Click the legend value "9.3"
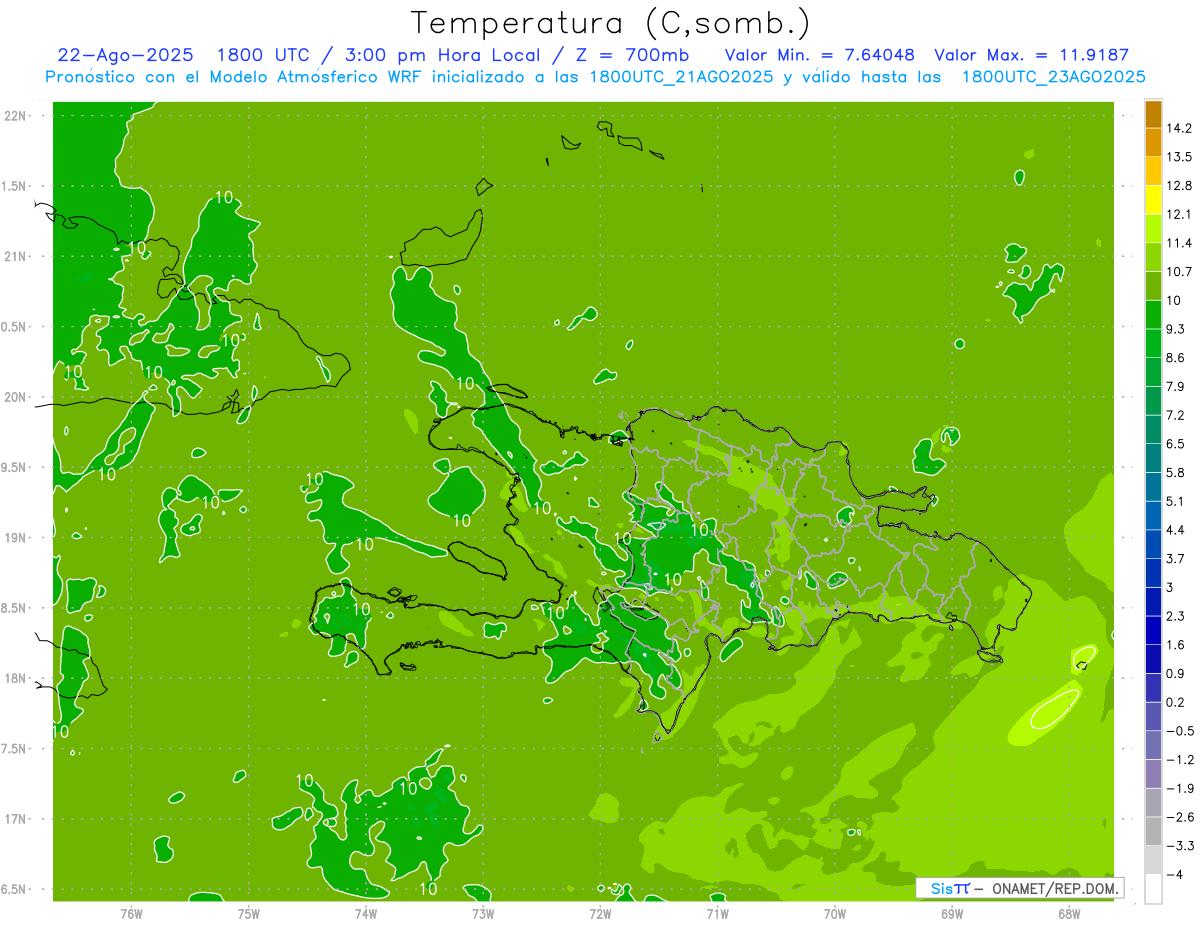Screen dimensions: 1200x927 click(x=1176, y=329)
